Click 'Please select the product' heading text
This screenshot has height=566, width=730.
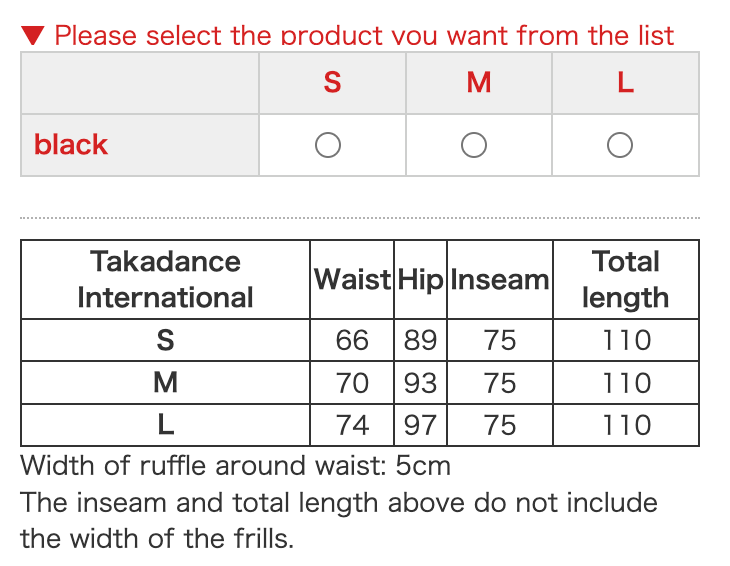[364, 37]
